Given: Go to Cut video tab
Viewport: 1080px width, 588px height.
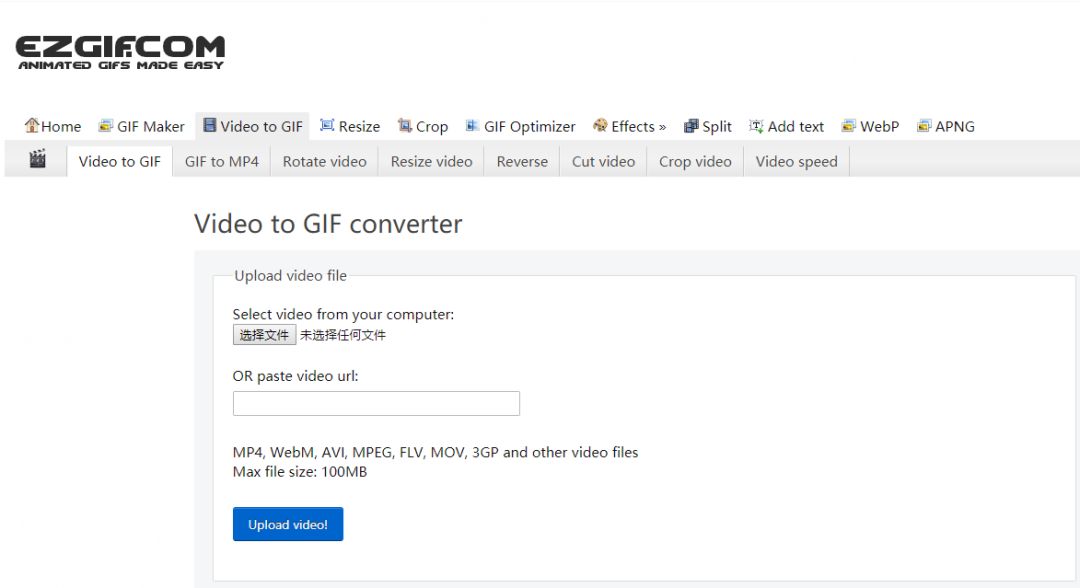Looking at the screenshot, I should click(603, 162).
